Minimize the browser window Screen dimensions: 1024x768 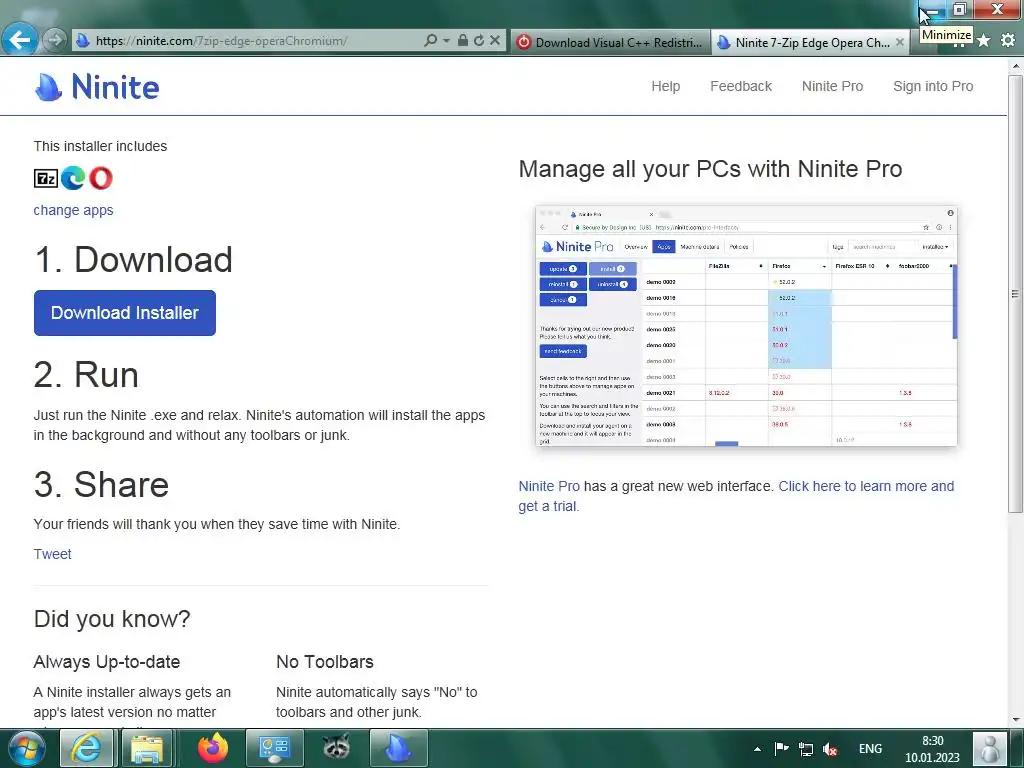click(x=932, y=9)
